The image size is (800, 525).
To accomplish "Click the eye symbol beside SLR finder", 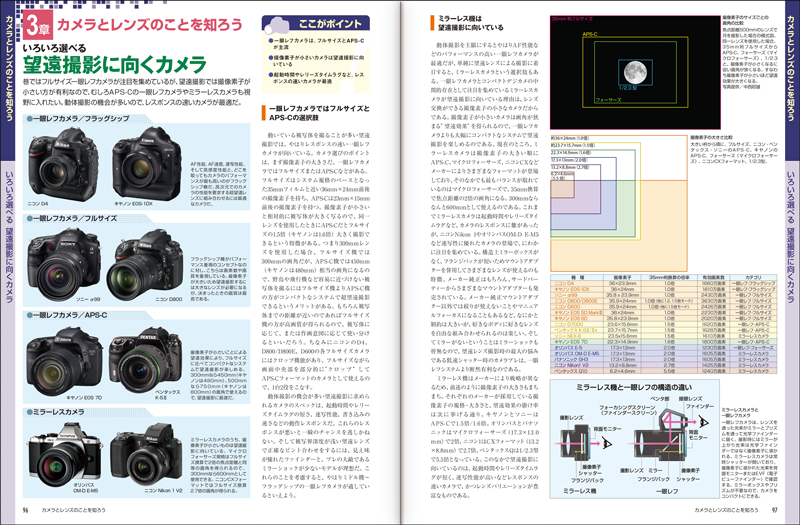I will [703, 421].
